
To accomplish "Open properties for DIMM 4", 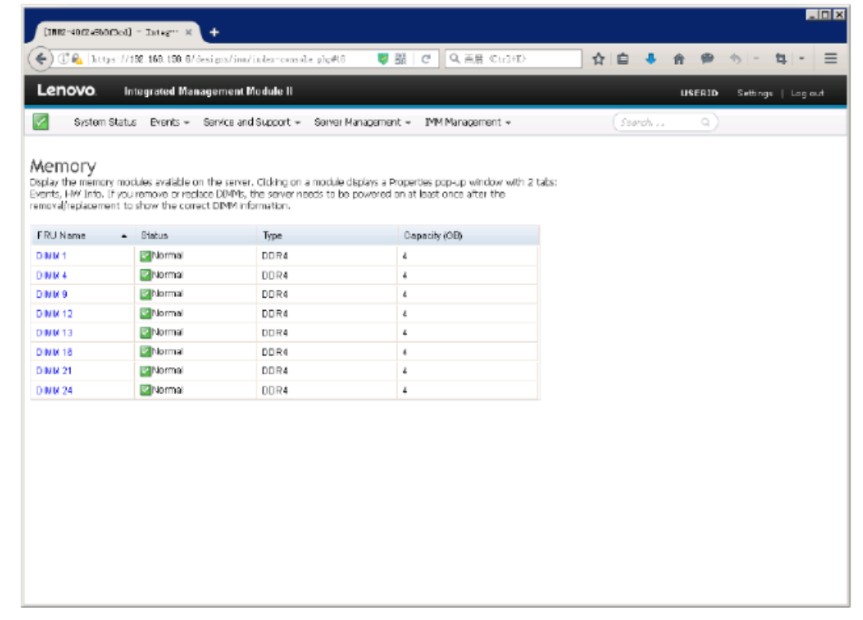I will point(51,275).
